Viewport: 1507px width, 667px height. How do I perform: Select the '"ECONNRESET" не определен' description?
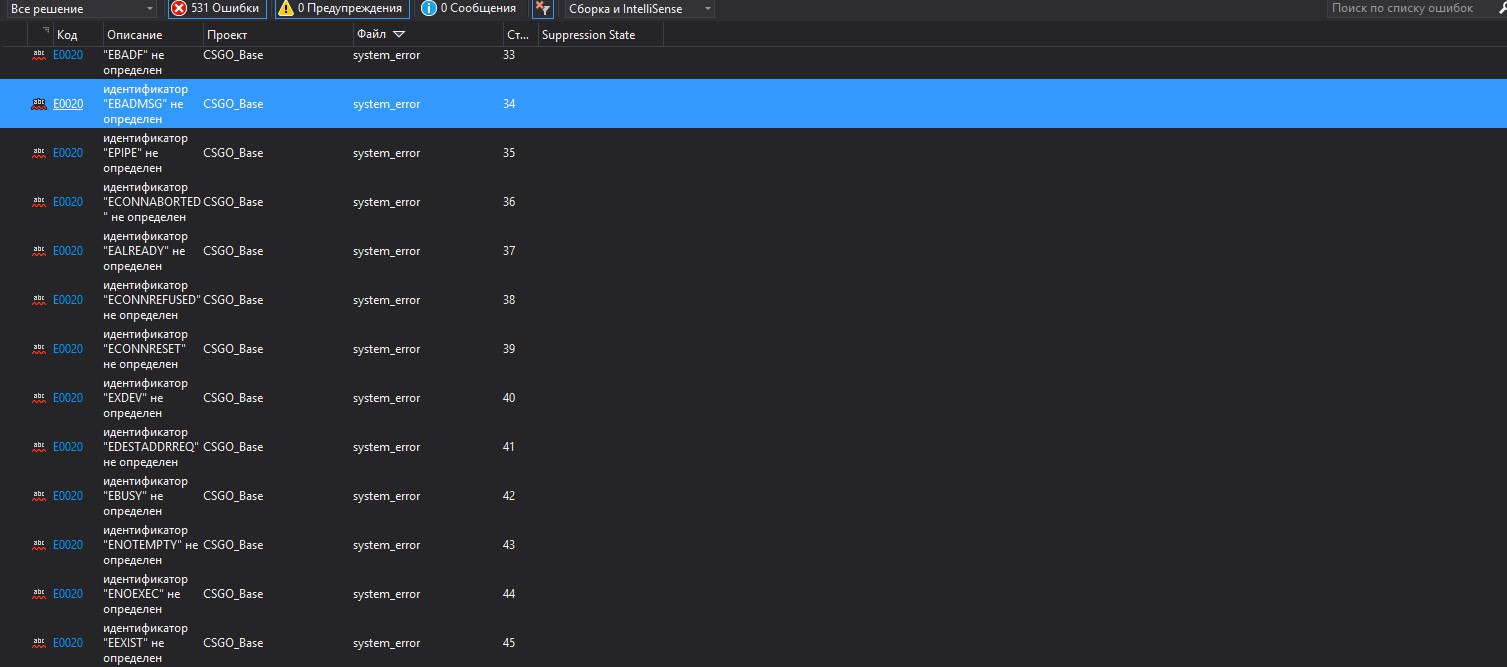tap(145, 349)
